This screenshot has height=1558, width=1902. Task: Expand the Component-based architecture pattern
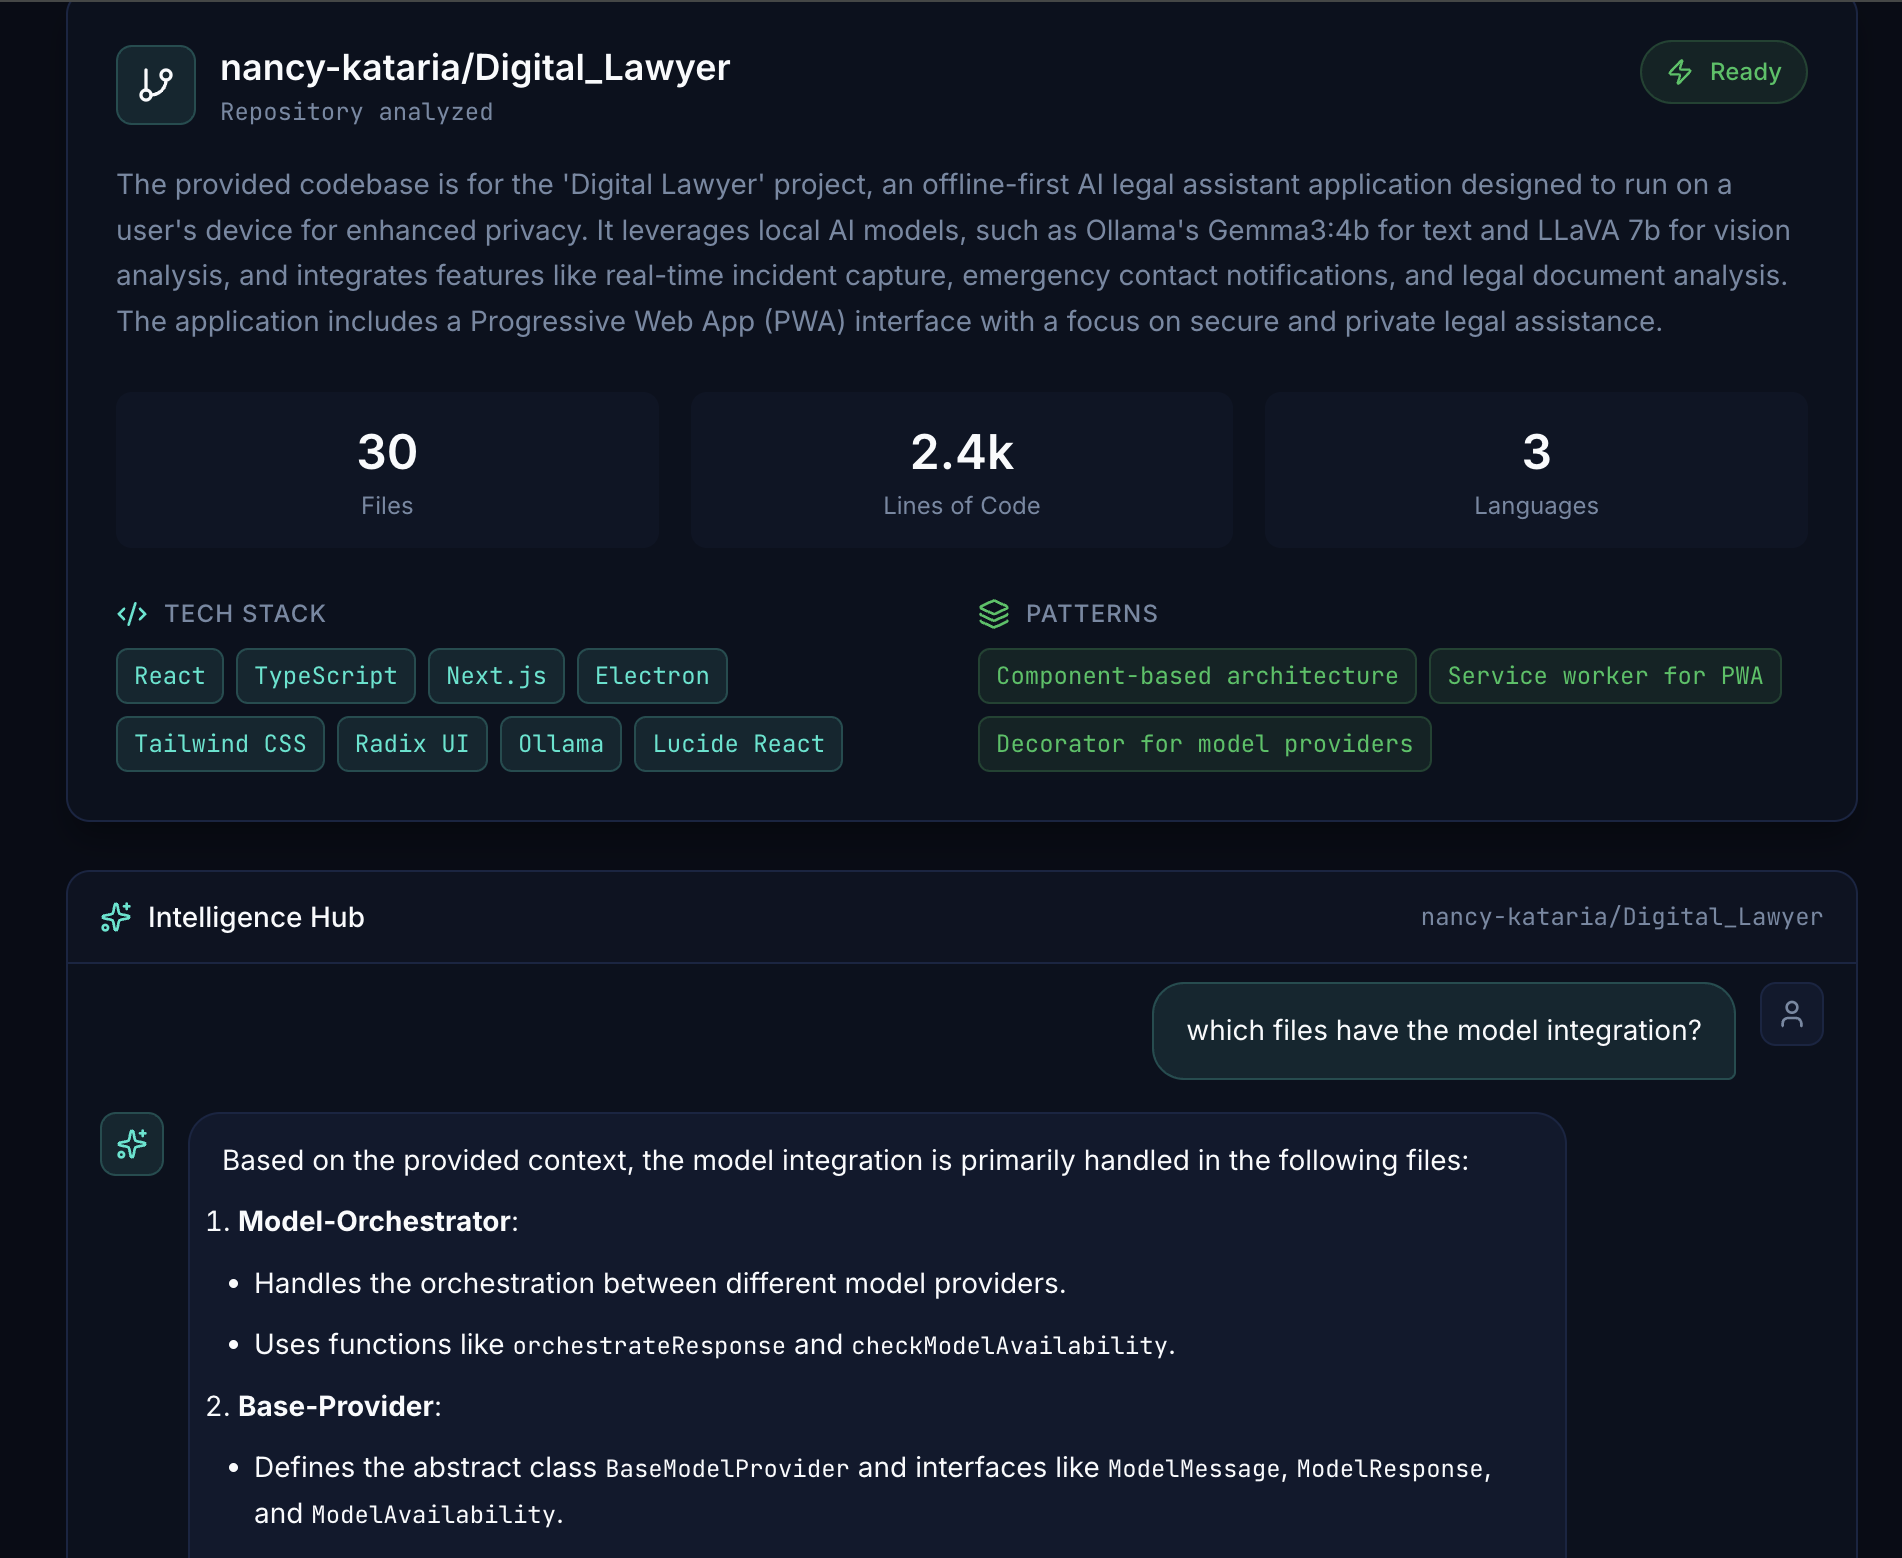tap(1196, 675)
